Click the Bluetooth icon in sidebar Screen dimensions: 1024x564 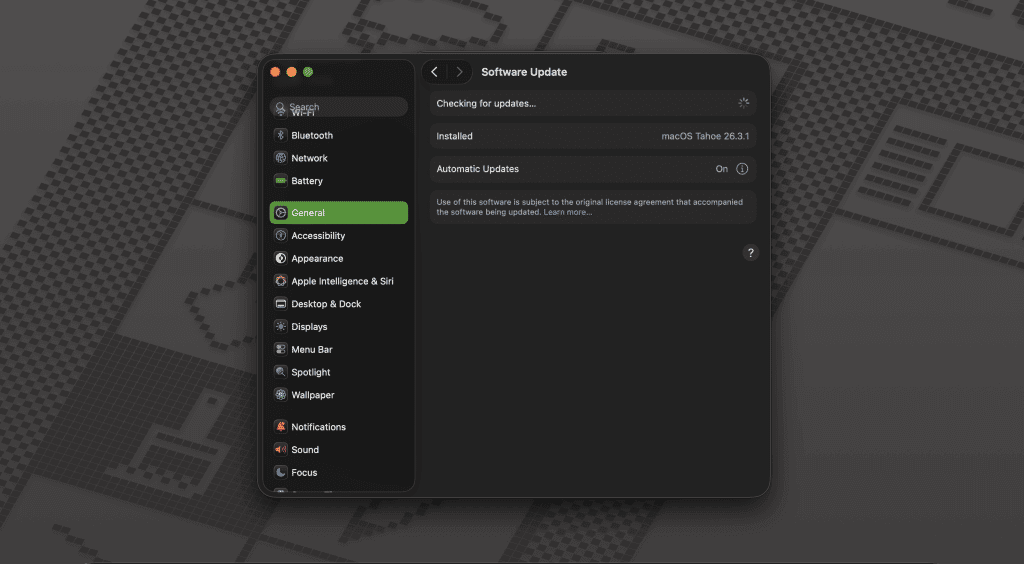[281, 135]
